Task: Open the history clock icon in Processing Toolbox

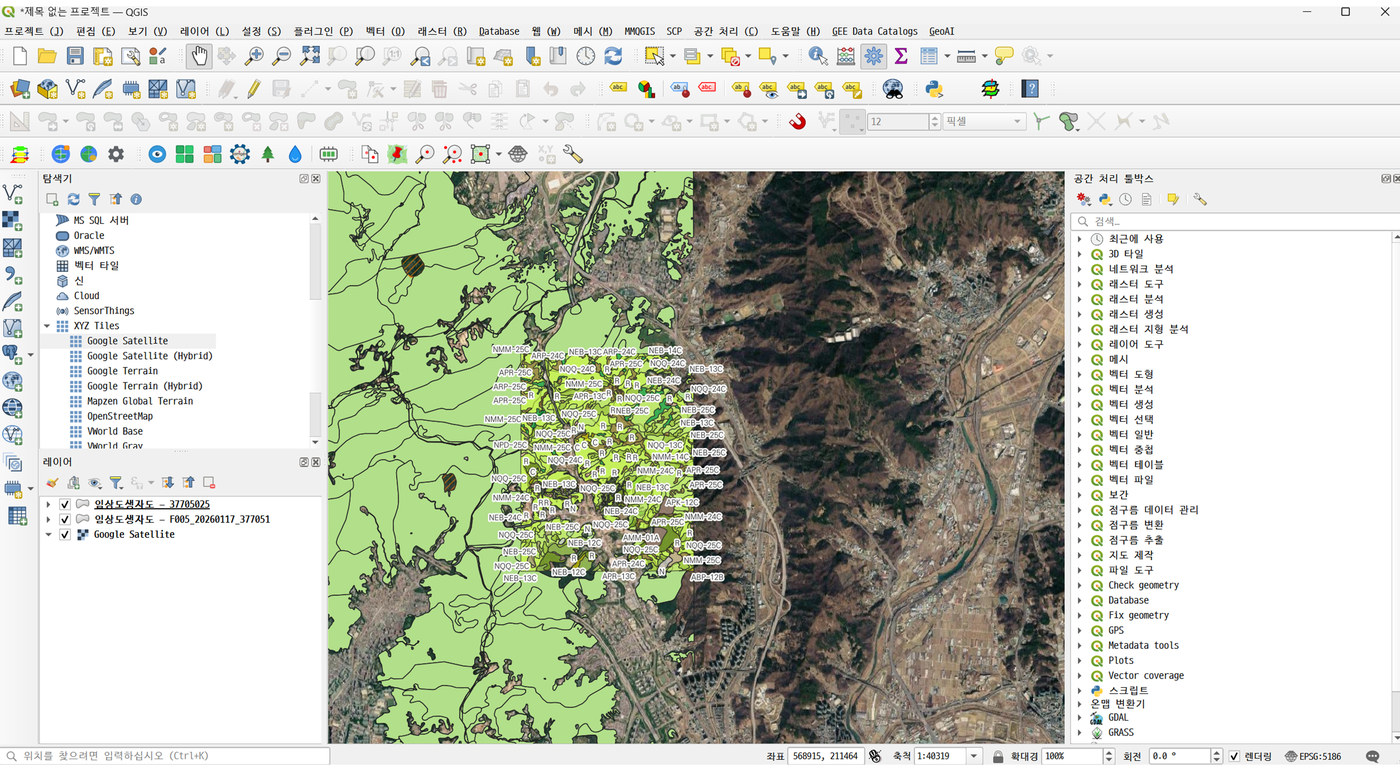Action: pos(1126,199)
